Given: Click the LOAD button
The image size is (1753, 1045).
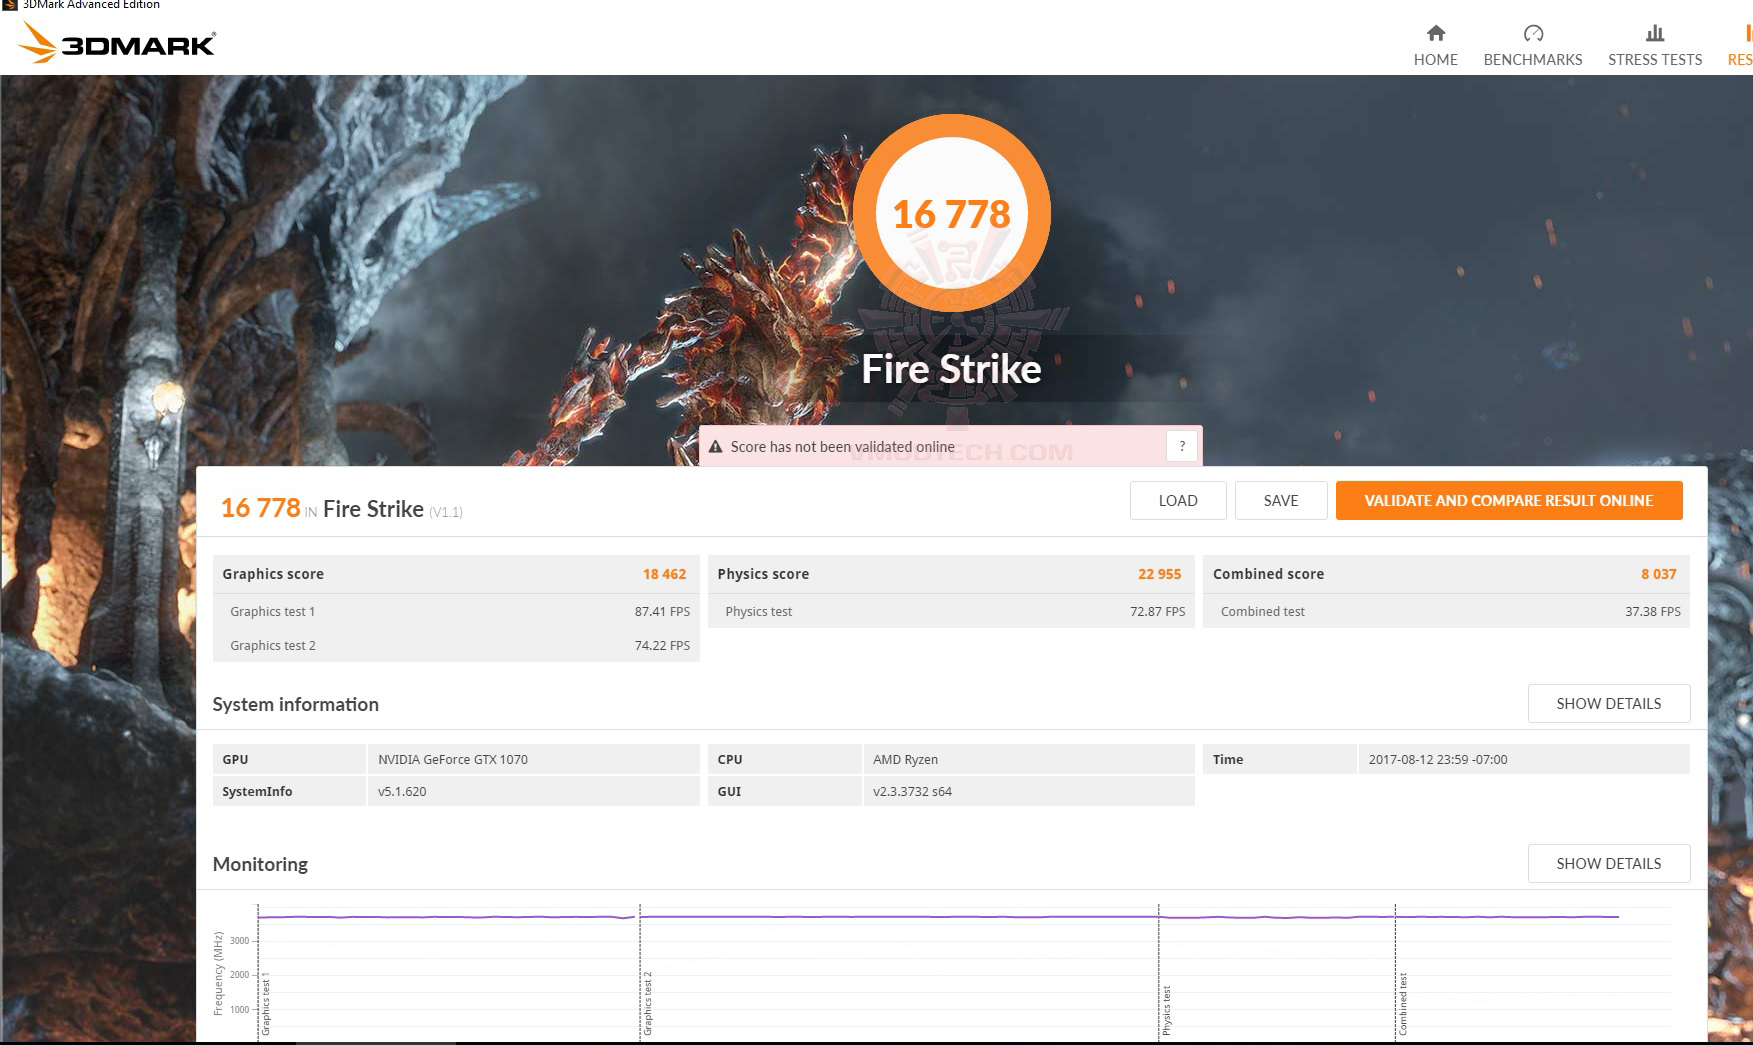Looking at the screenshot, I should (1178, 500).
